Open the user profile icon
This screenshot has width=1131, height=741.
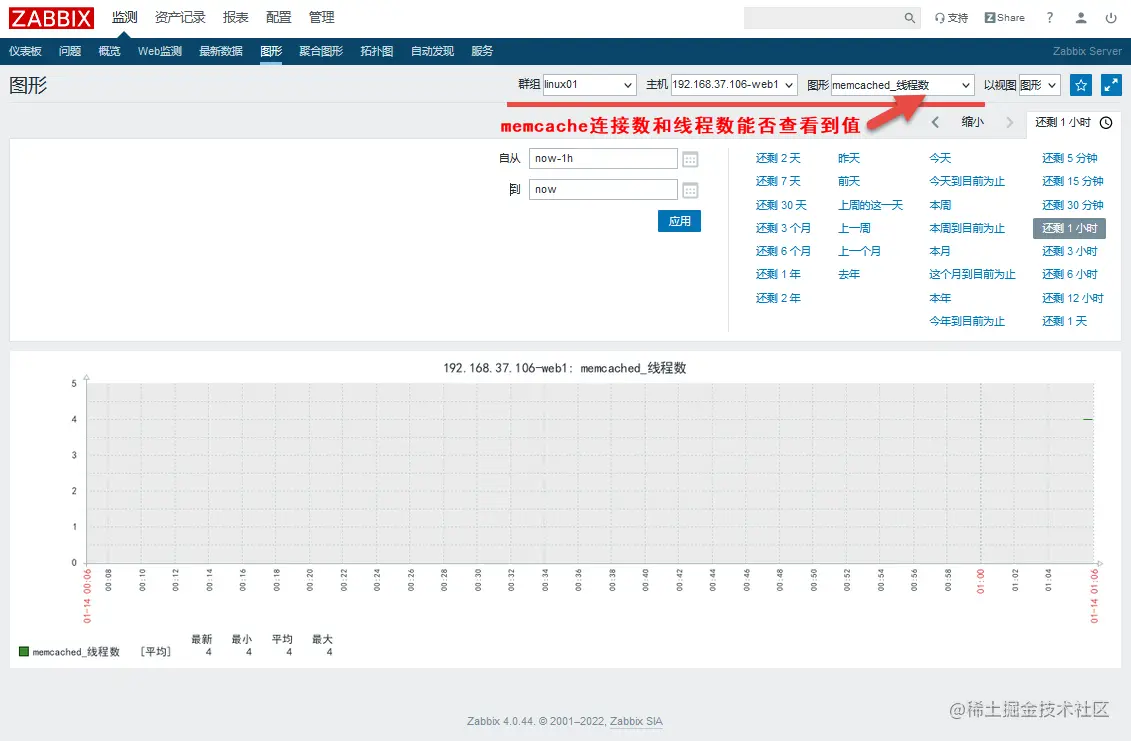(x=1081, y=17)
